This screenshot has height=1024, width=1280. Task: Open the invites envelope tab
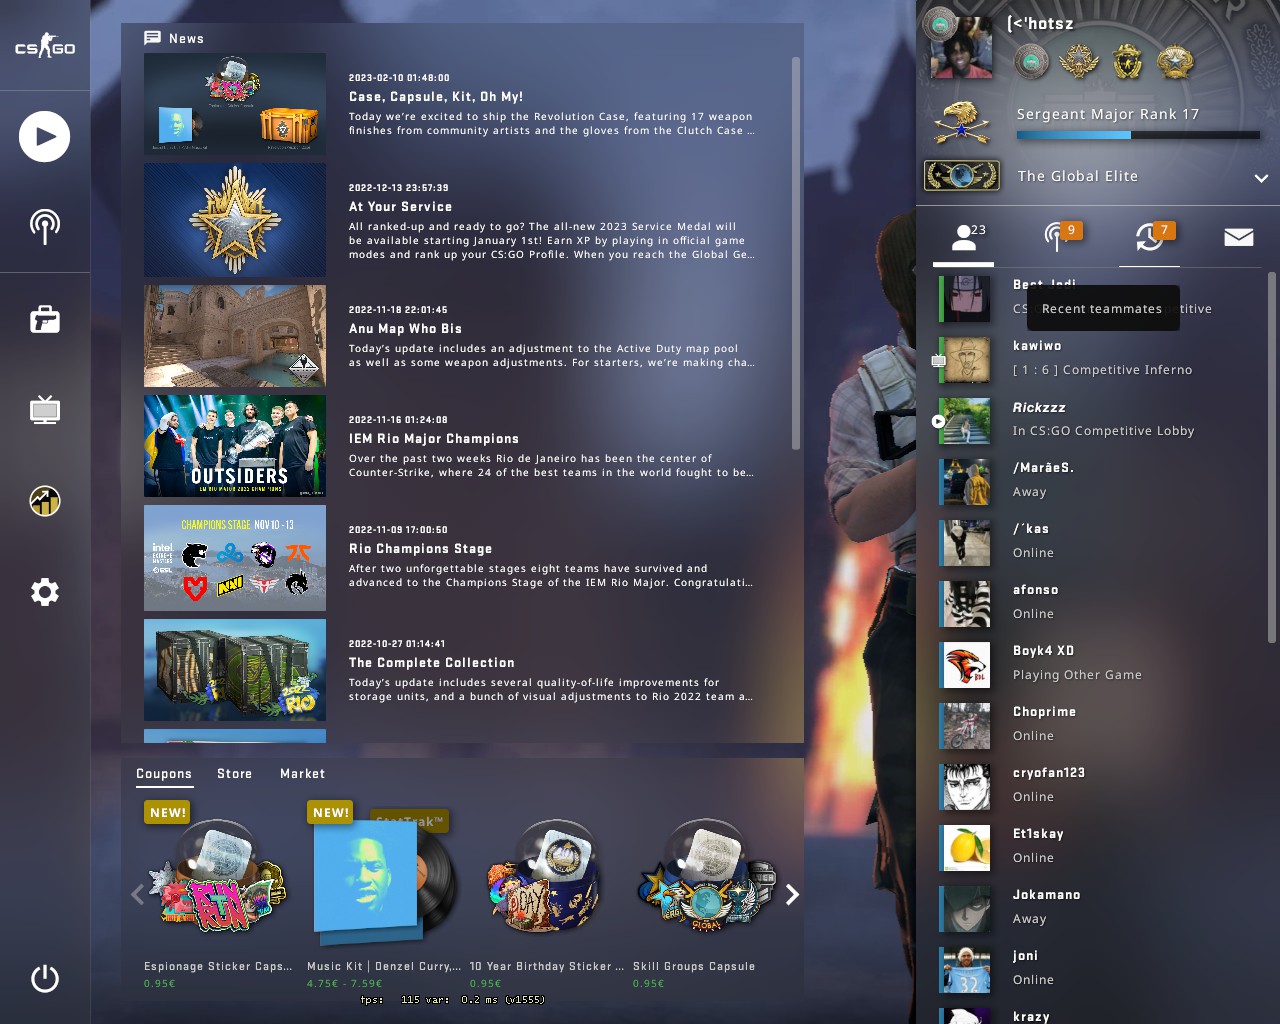coord(1239,237)
